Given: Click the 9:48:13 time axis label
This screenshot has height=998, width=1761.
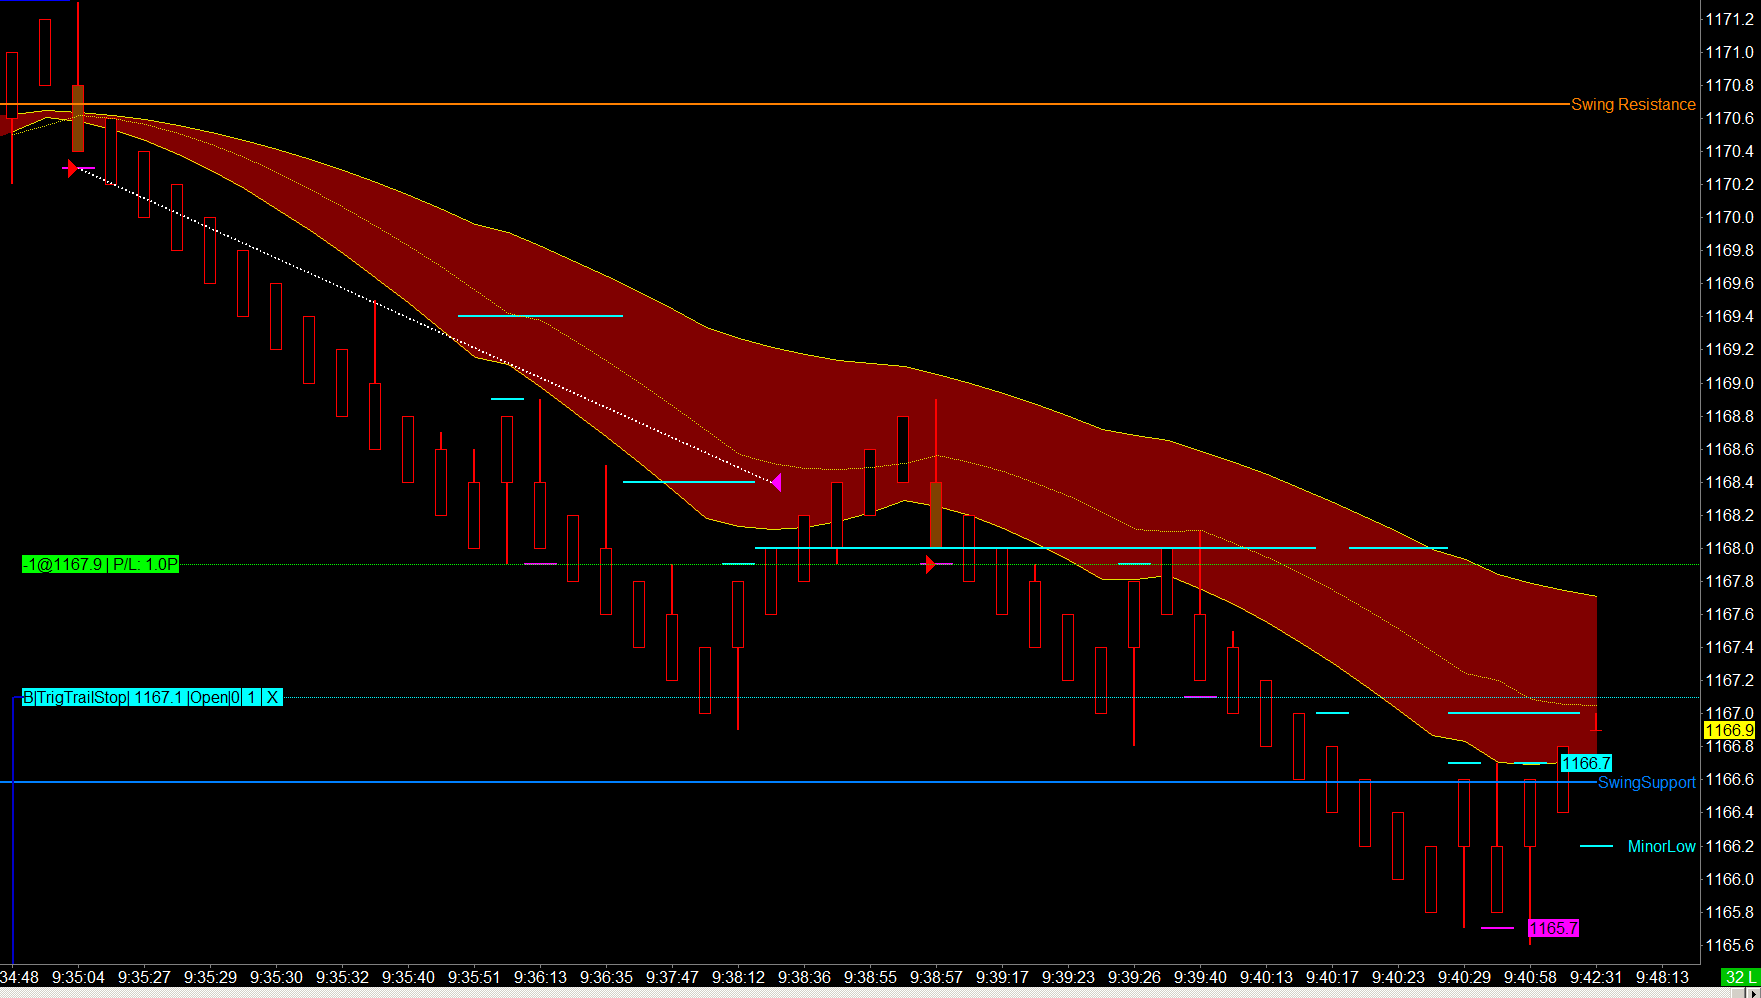Looking at the screenshot, I should point(1662,977).
